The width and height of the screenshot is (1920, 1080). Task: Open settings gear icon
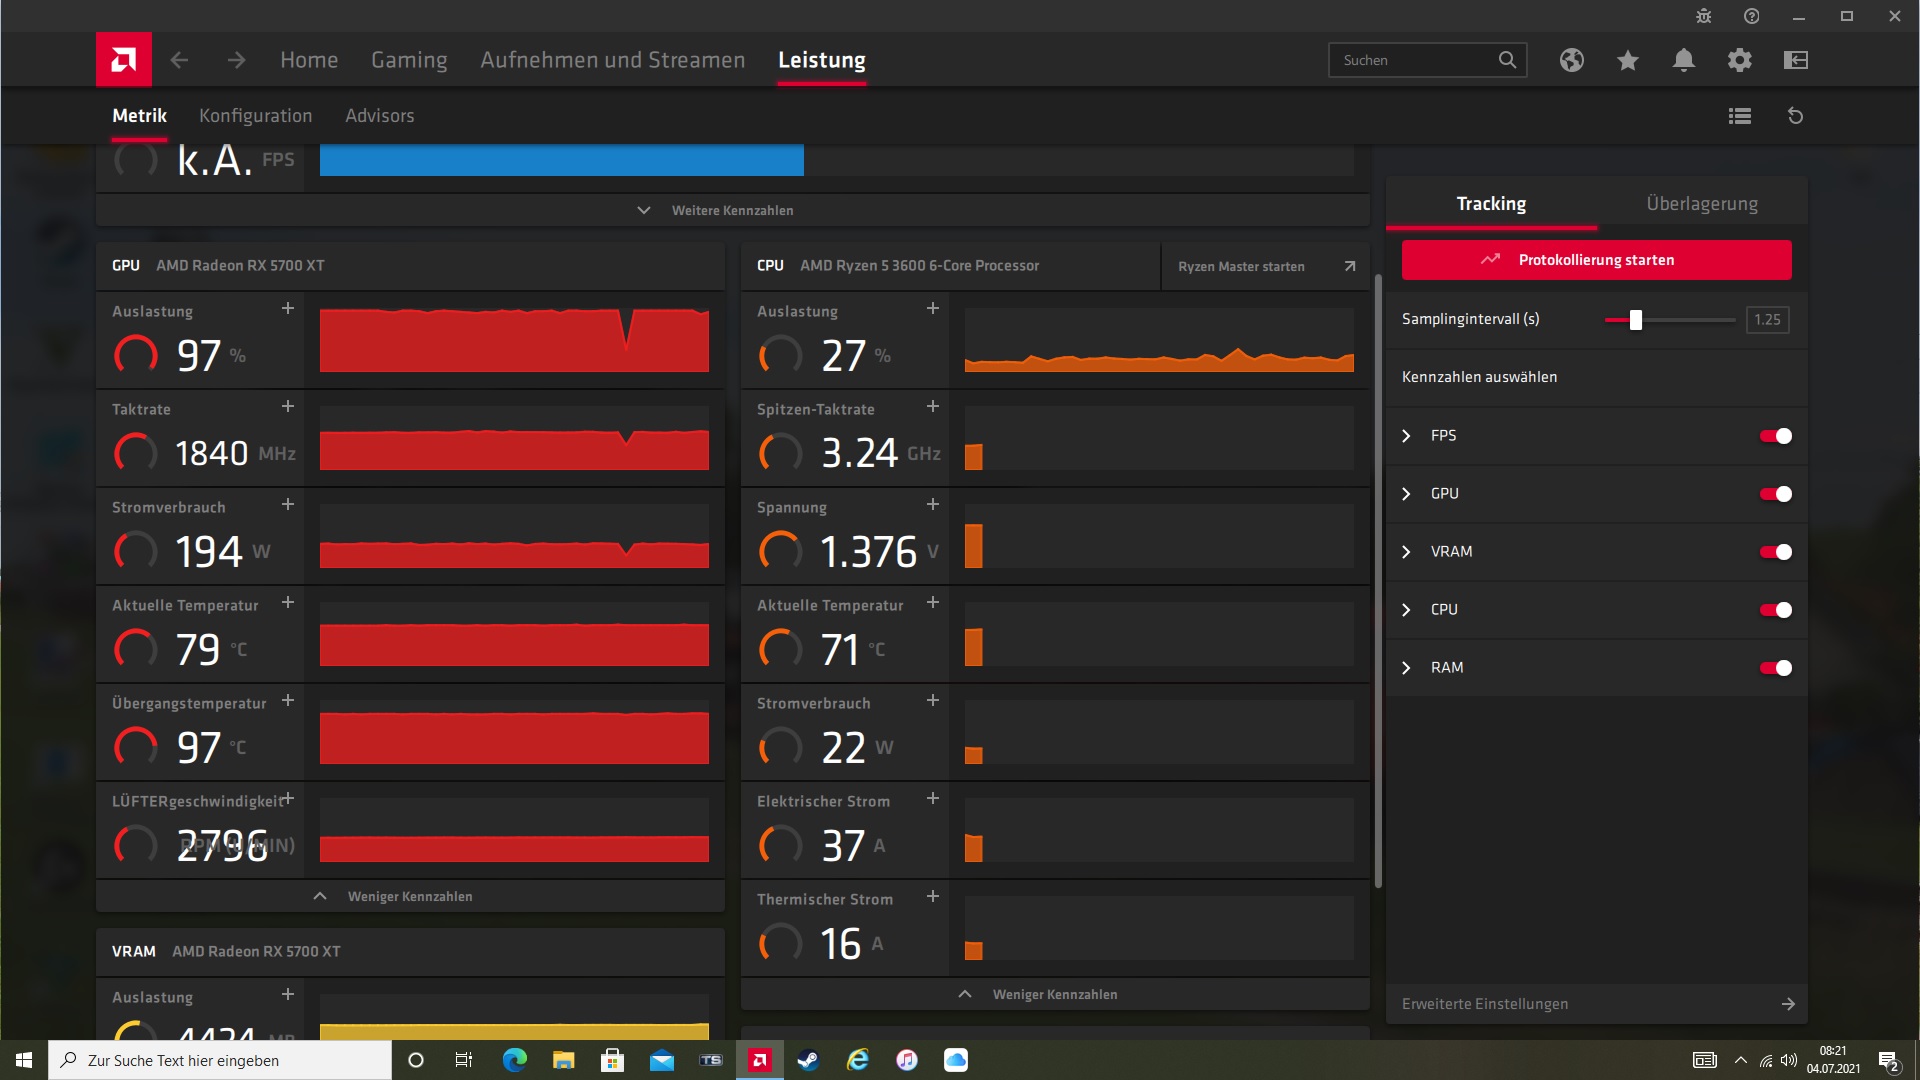pos(1739,60)
